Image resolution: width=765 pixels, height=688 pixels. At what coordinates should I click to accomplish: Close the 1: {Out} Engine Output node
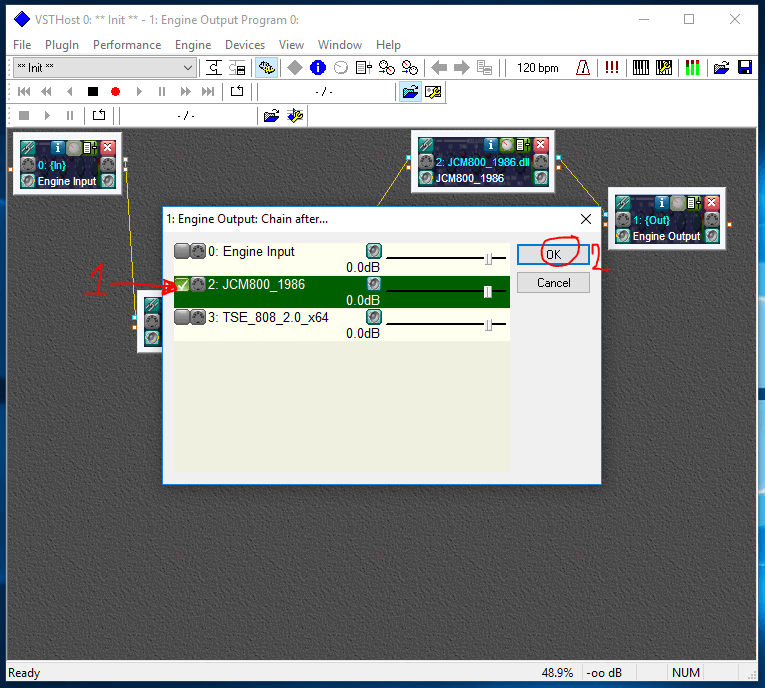coord(712,202)
